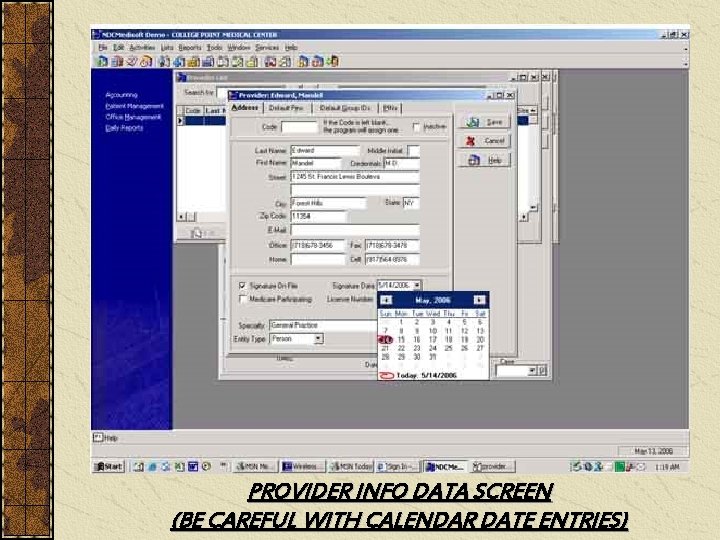Open MSN Today taskbar button
Screen dimensions: 720x540
tap(351, 467)
